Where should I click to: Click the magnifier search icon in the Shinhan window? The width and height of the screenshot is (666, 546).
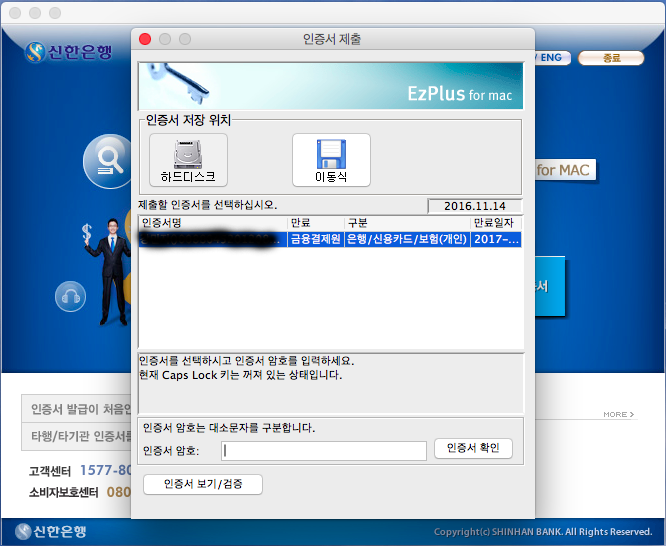[x=108, y=161]
